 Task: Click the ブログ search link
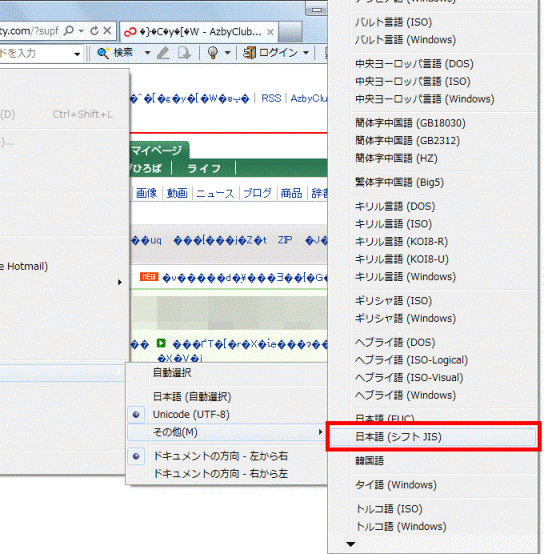[x=258, y=193]
